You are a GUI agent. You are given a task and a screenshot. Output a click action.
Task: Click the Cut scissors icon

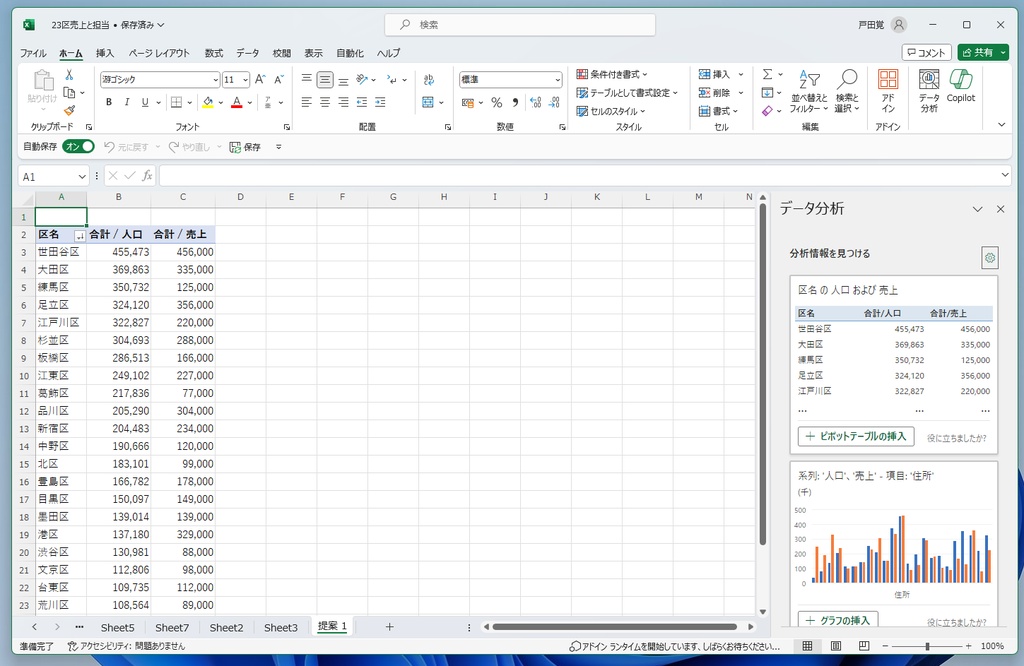[69, 75]
